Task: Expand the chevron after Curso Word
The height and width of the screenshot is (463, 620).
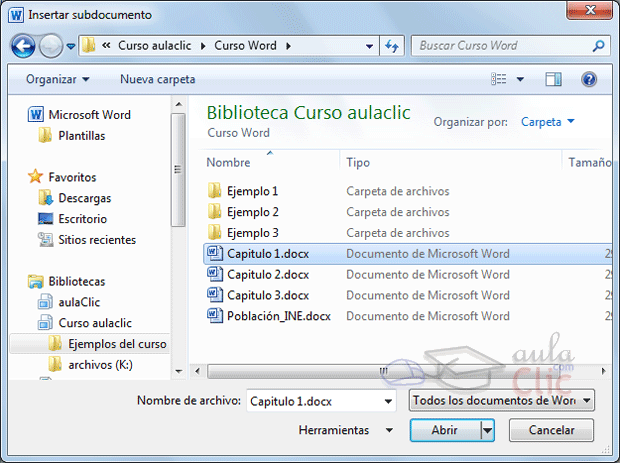Action: pyautogui.click(x=289, y=46)
